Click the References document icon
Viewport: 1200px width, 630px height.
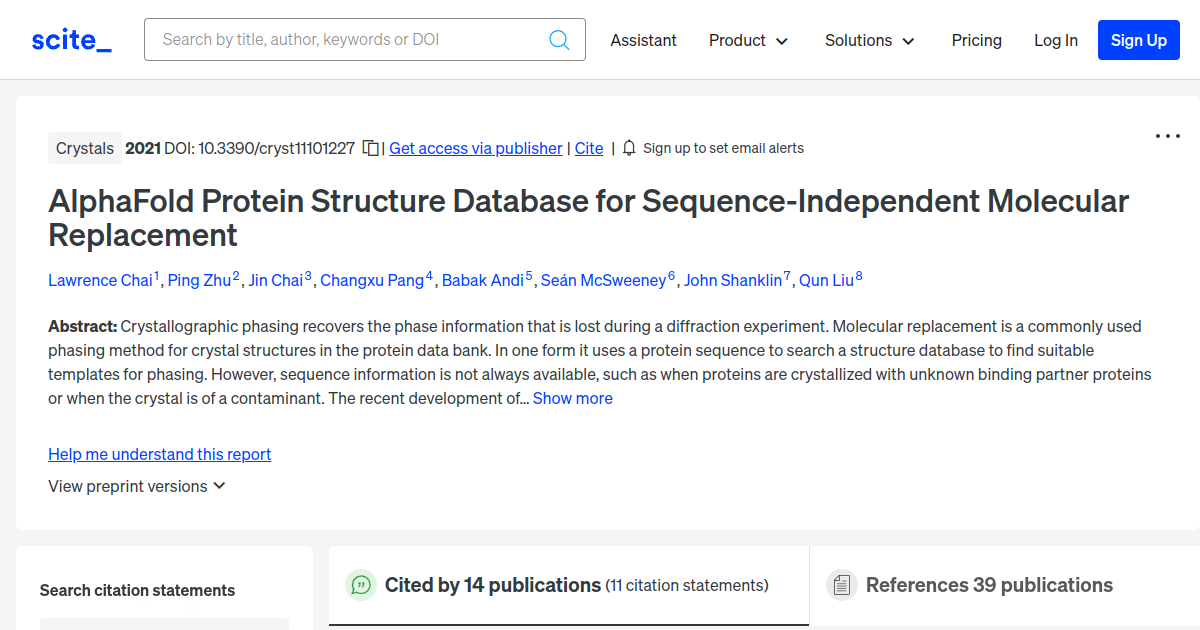click(x=842, y=585)
